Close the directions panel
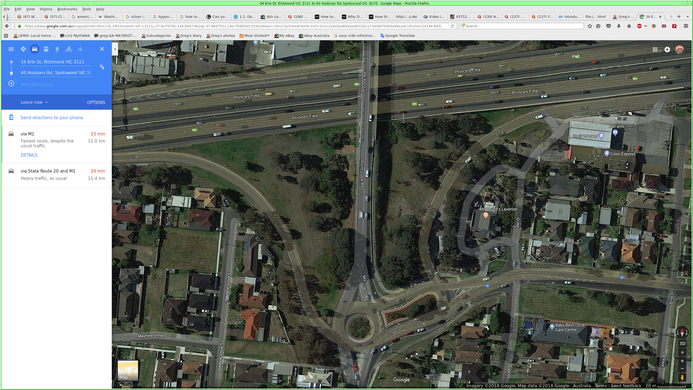The width and height of the screenshot is (693, 390). click(102, 49)
